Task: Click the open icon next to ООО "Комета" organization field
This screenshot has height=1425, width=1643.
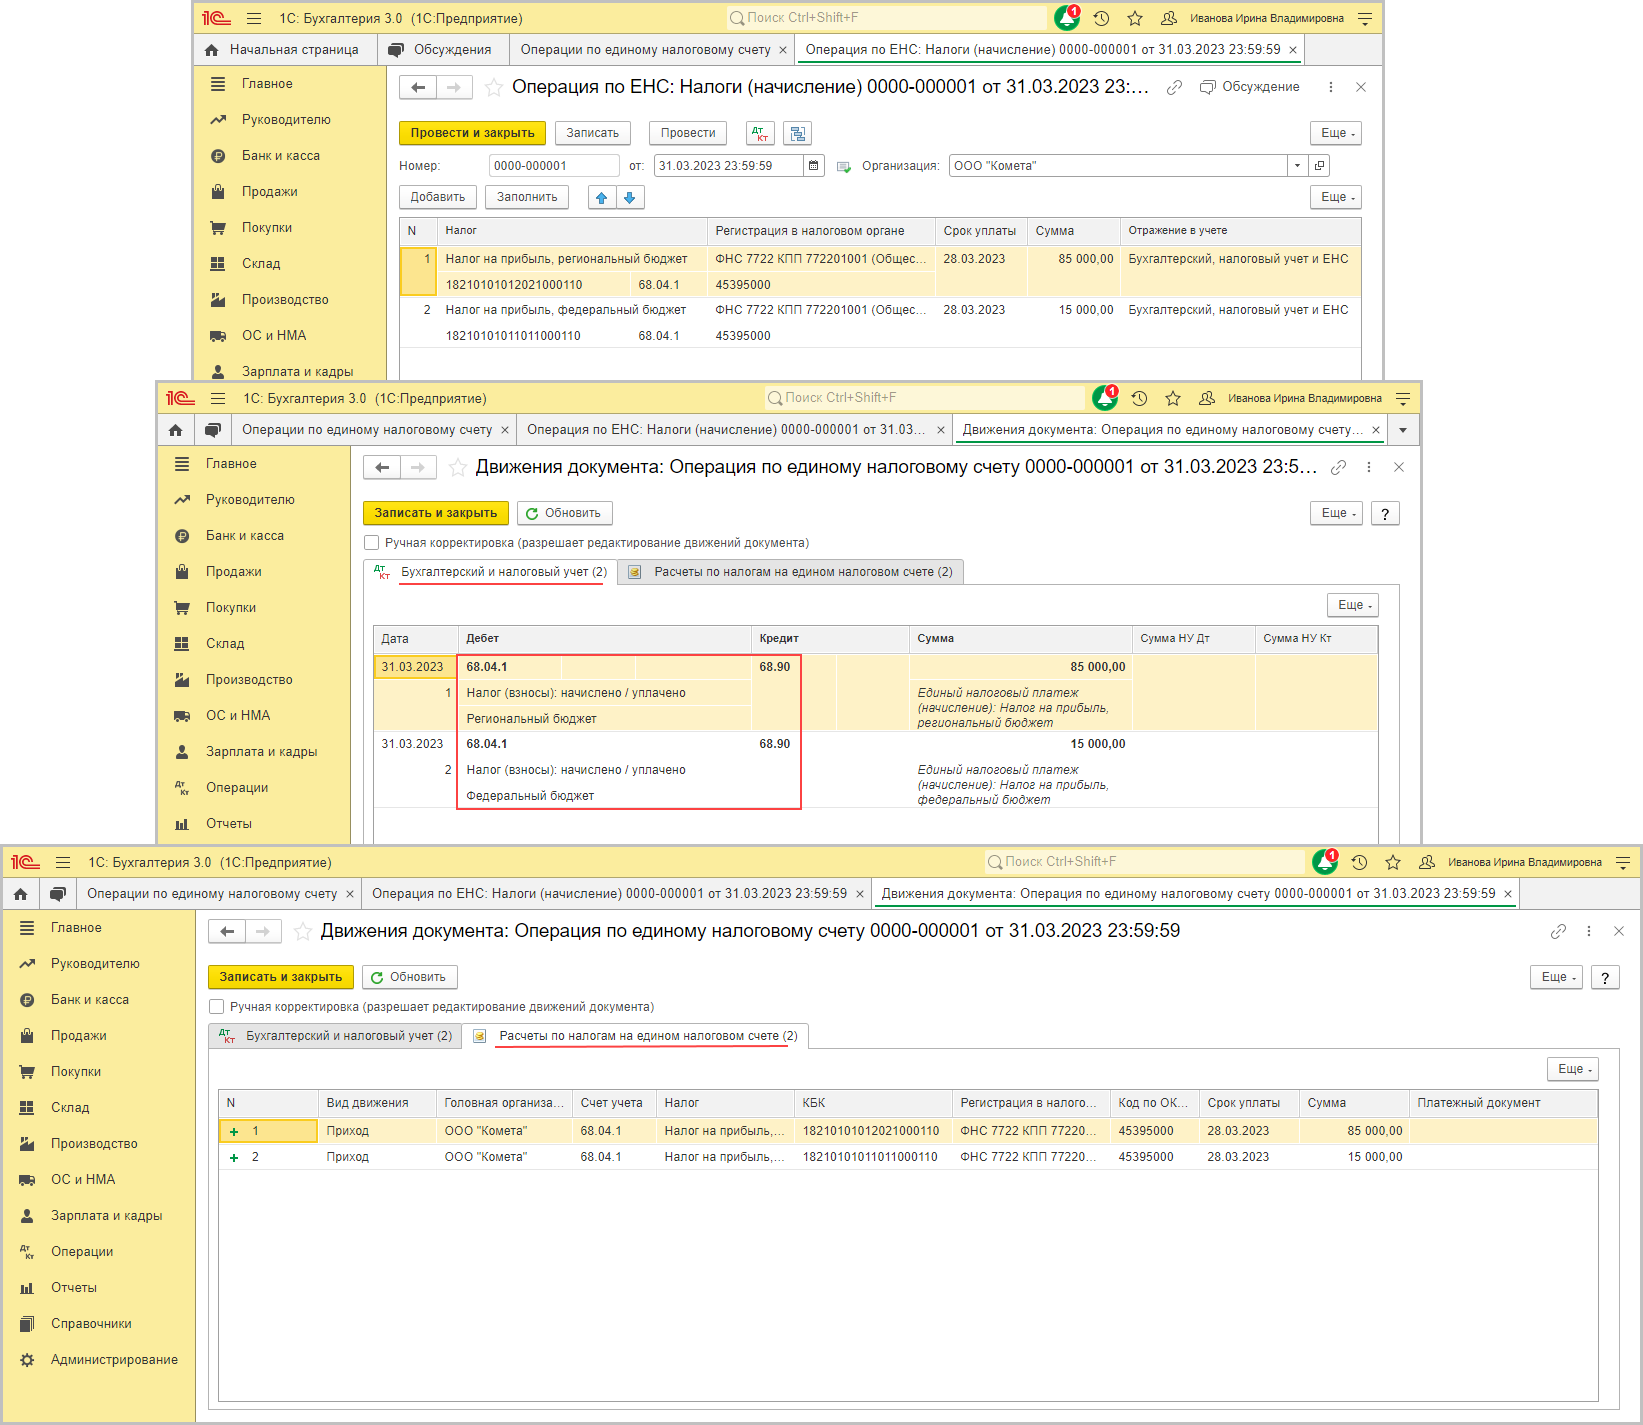Action: (1320, 166)
